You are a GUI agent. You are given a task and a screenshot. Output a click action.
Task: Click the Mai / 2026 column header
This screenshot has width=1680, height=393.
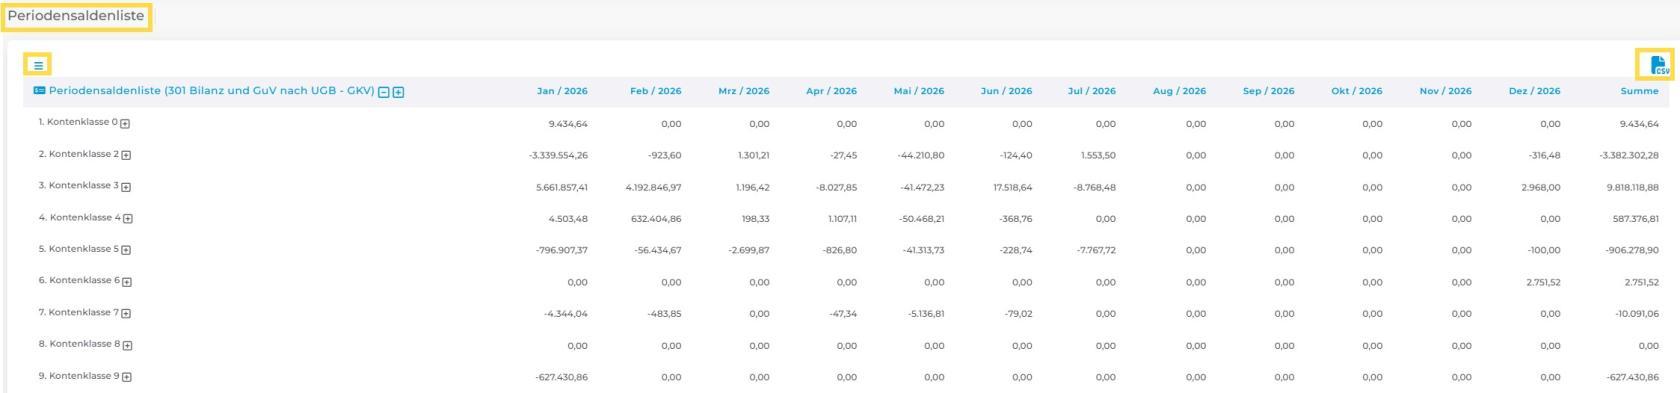(918, 91)
